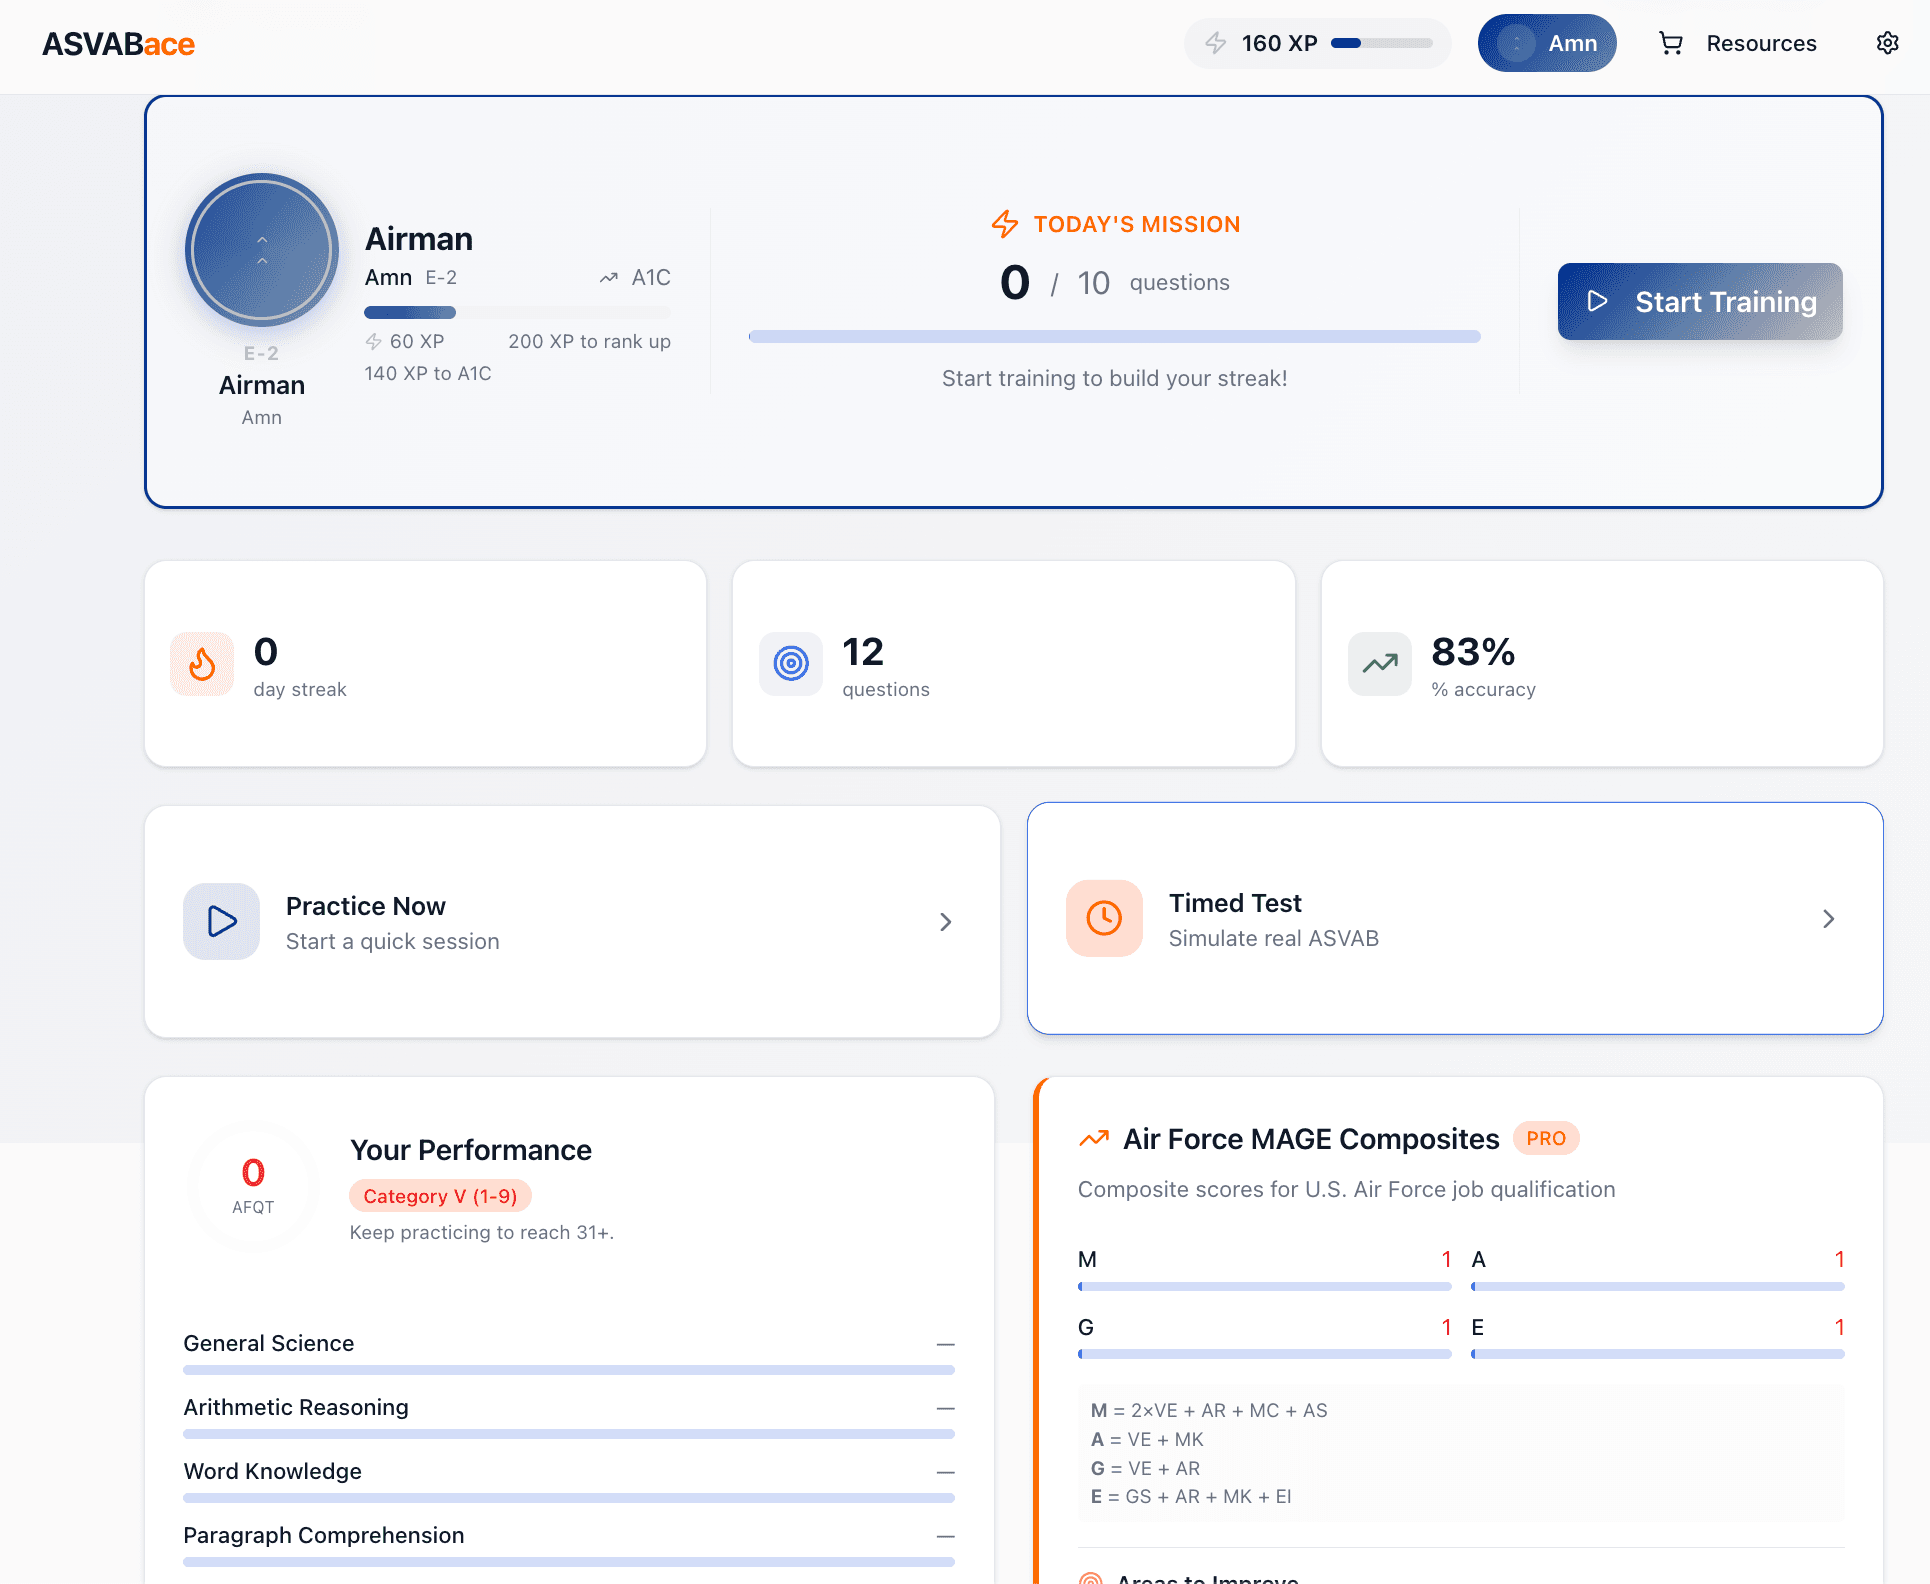This screenshot has width=1930, height=1584.
Task: Open the Resources menu
Action: (1762, 43)
